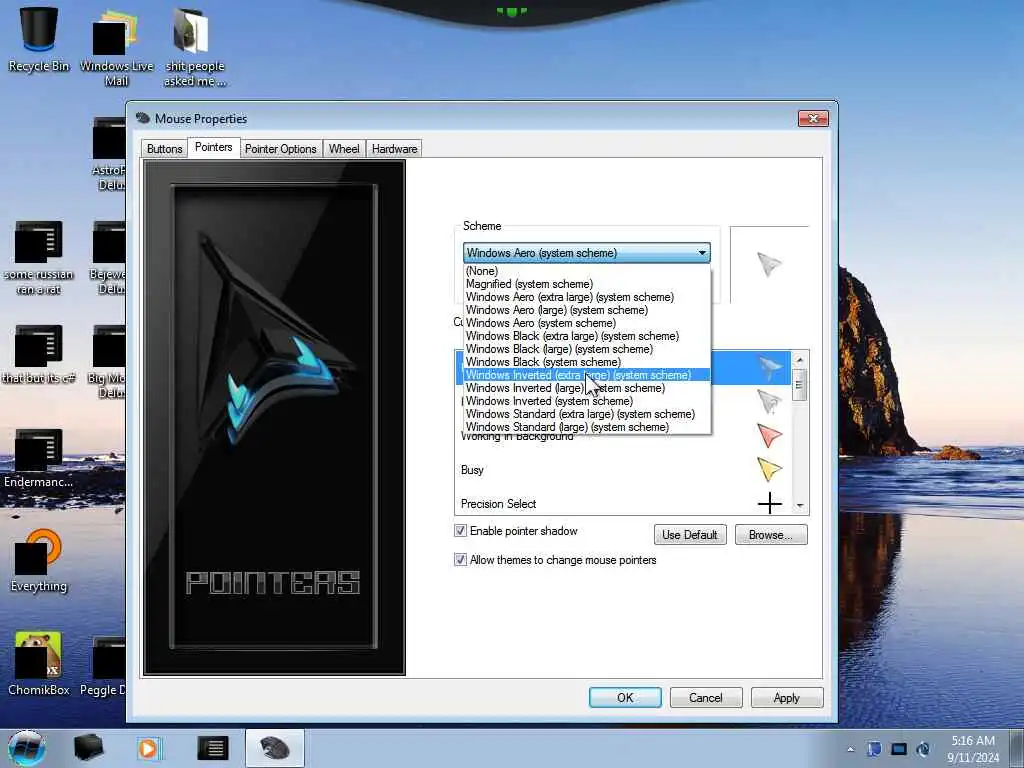Select the Endermanc... desktop icon
This screenshot has height=768, width=1024.
[39, 458]
